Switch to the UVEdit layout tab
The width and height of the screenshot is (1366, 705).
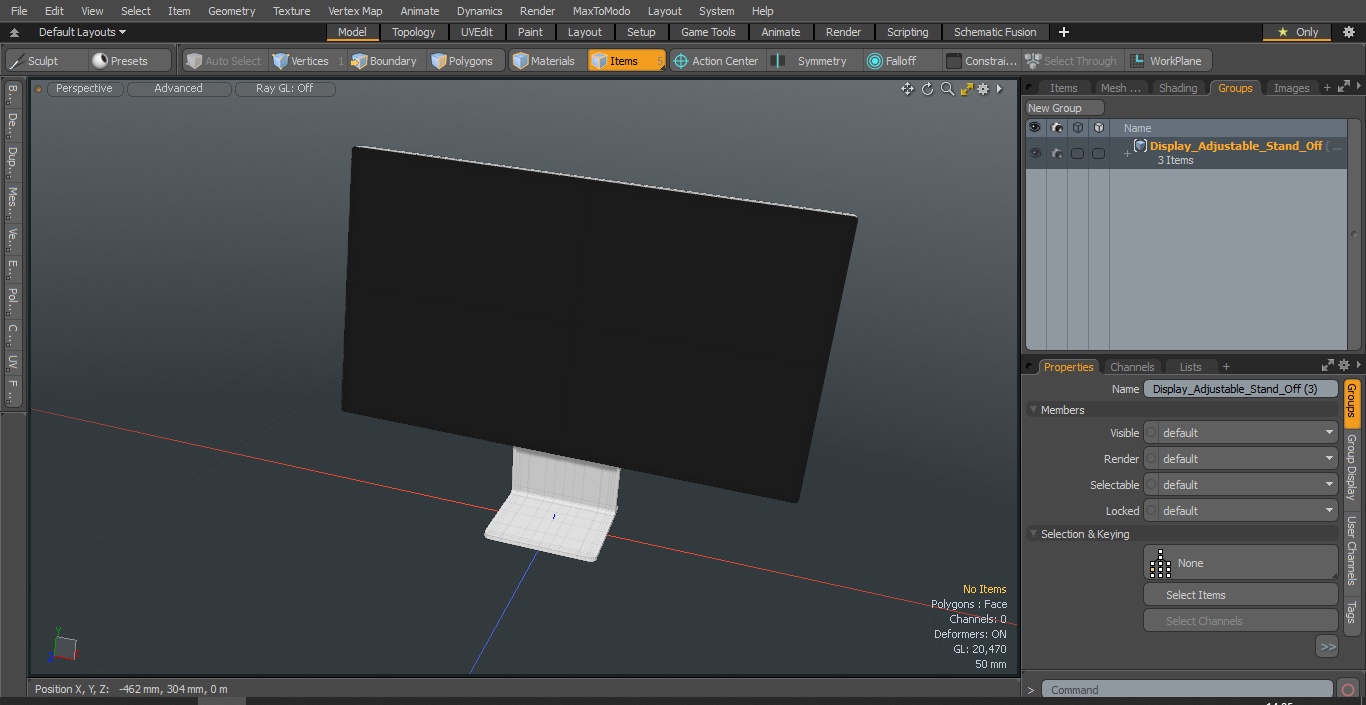477,32
